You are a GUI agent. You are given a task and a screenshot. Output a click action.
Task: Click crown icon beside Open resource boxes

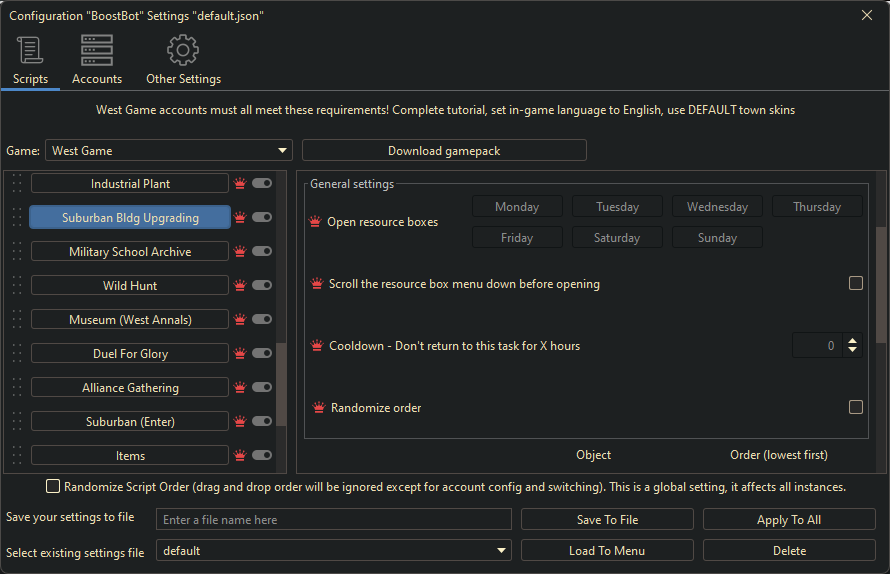(316, 222)
